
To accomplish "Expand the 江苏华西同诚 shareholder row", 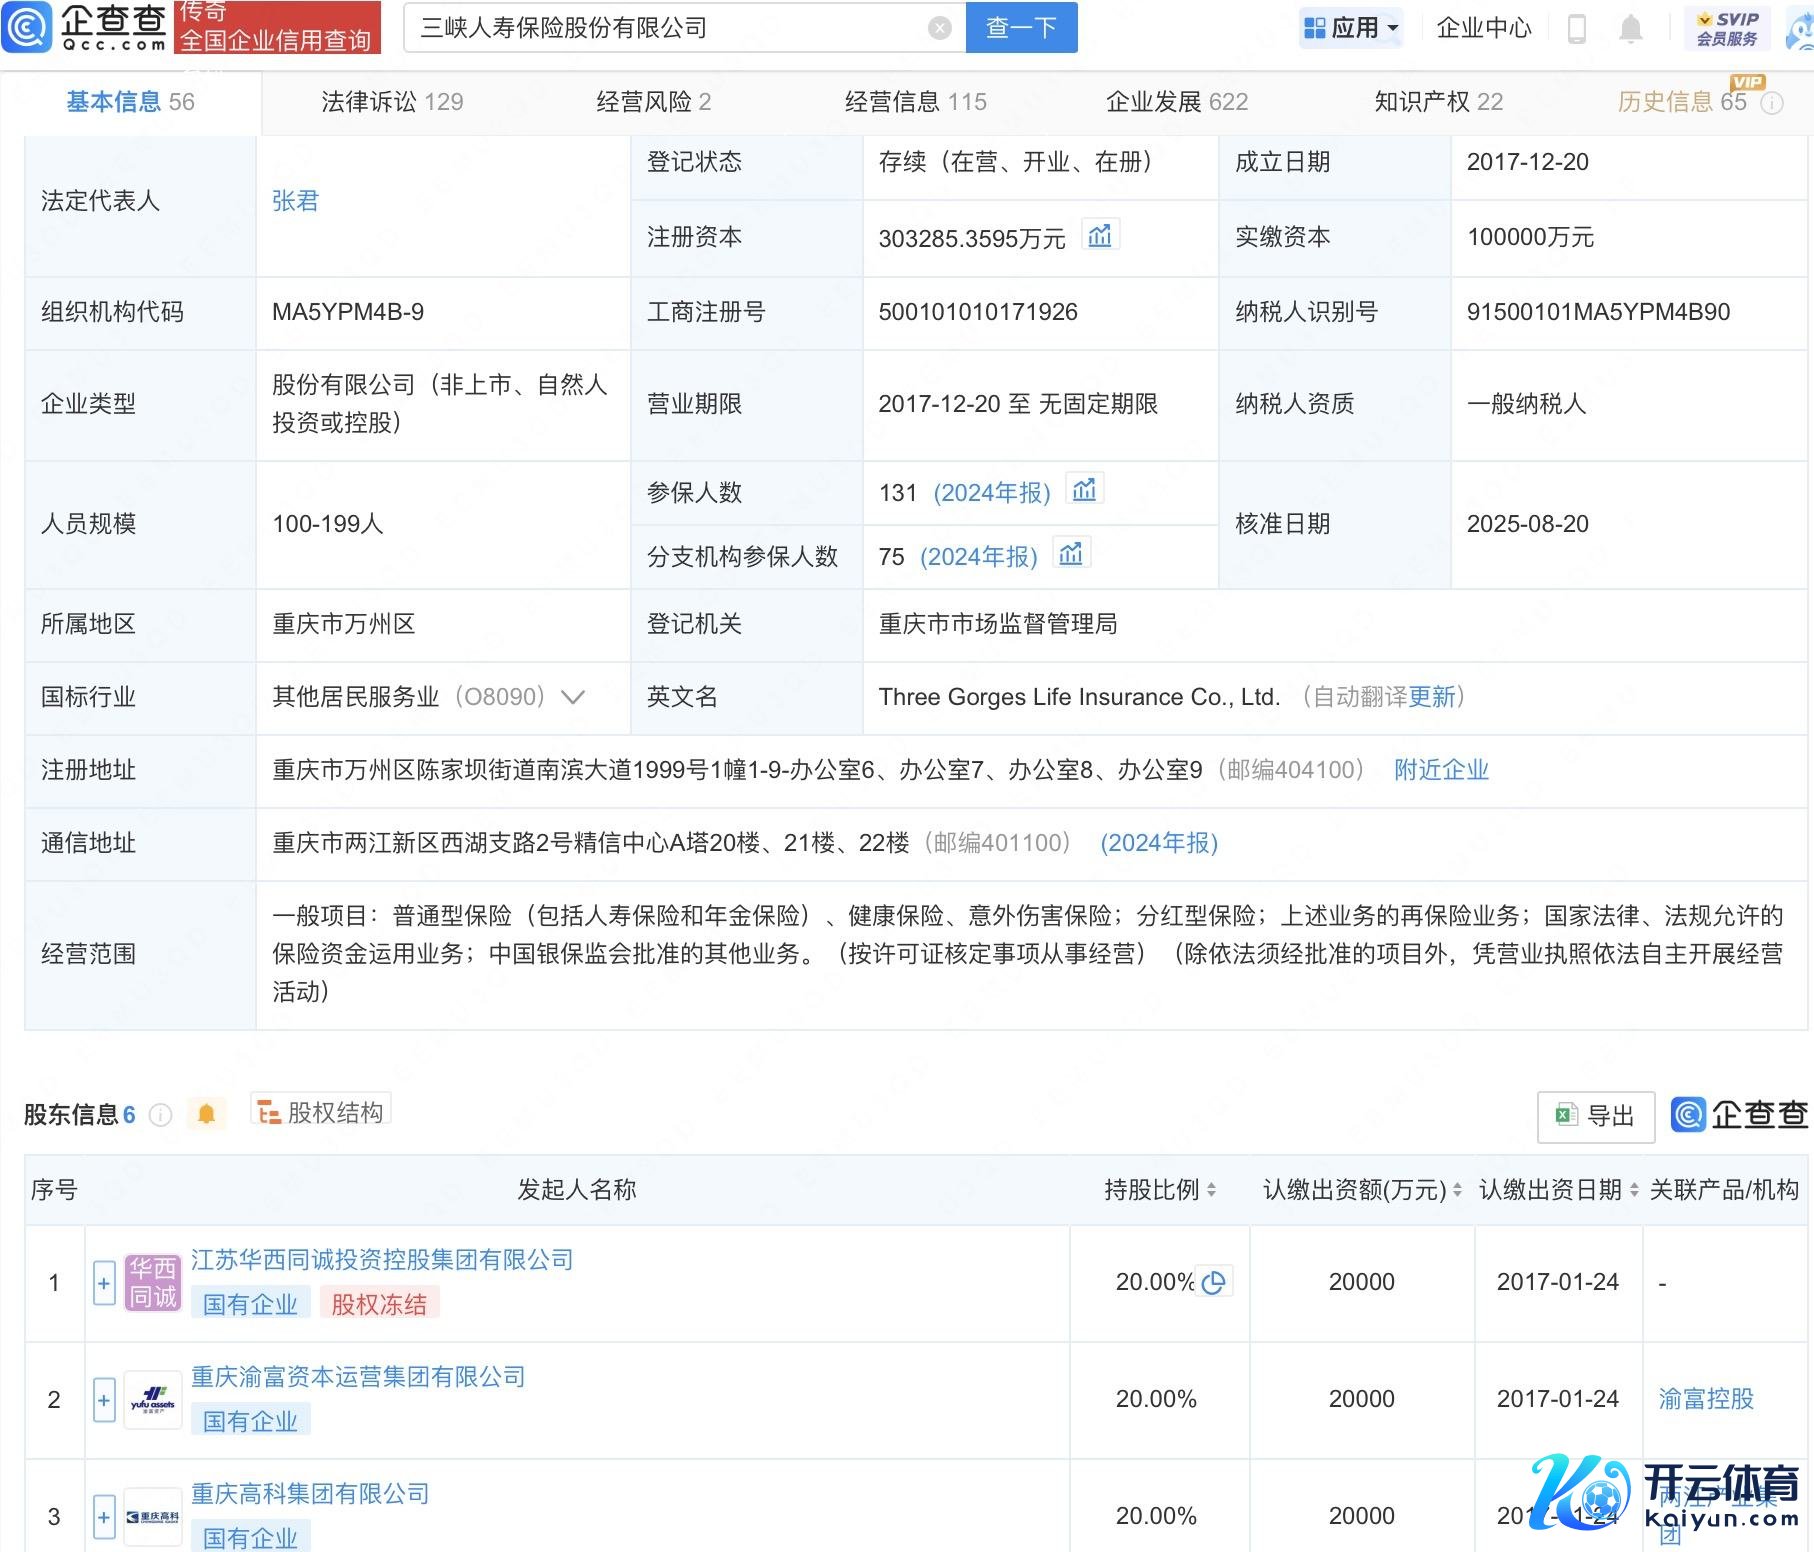I will [x=104, y=1282].
